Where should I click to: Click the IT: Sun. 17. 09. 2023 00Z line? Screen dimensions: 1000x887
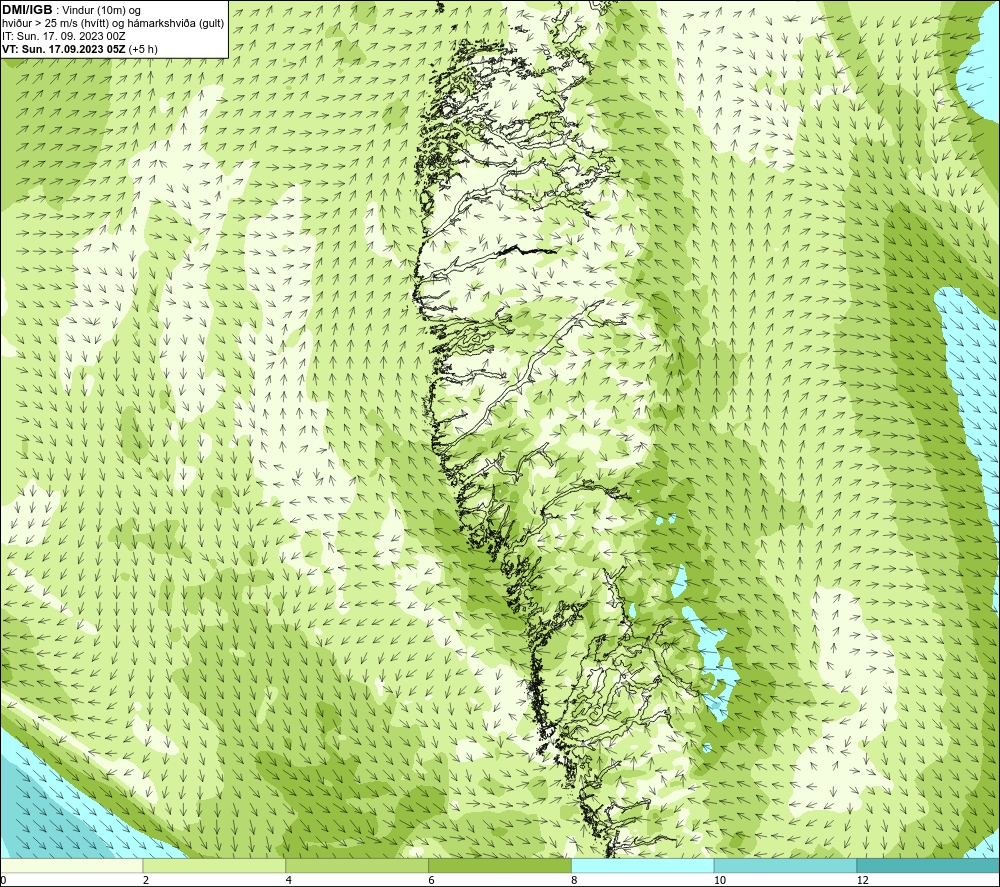point(64,36)
